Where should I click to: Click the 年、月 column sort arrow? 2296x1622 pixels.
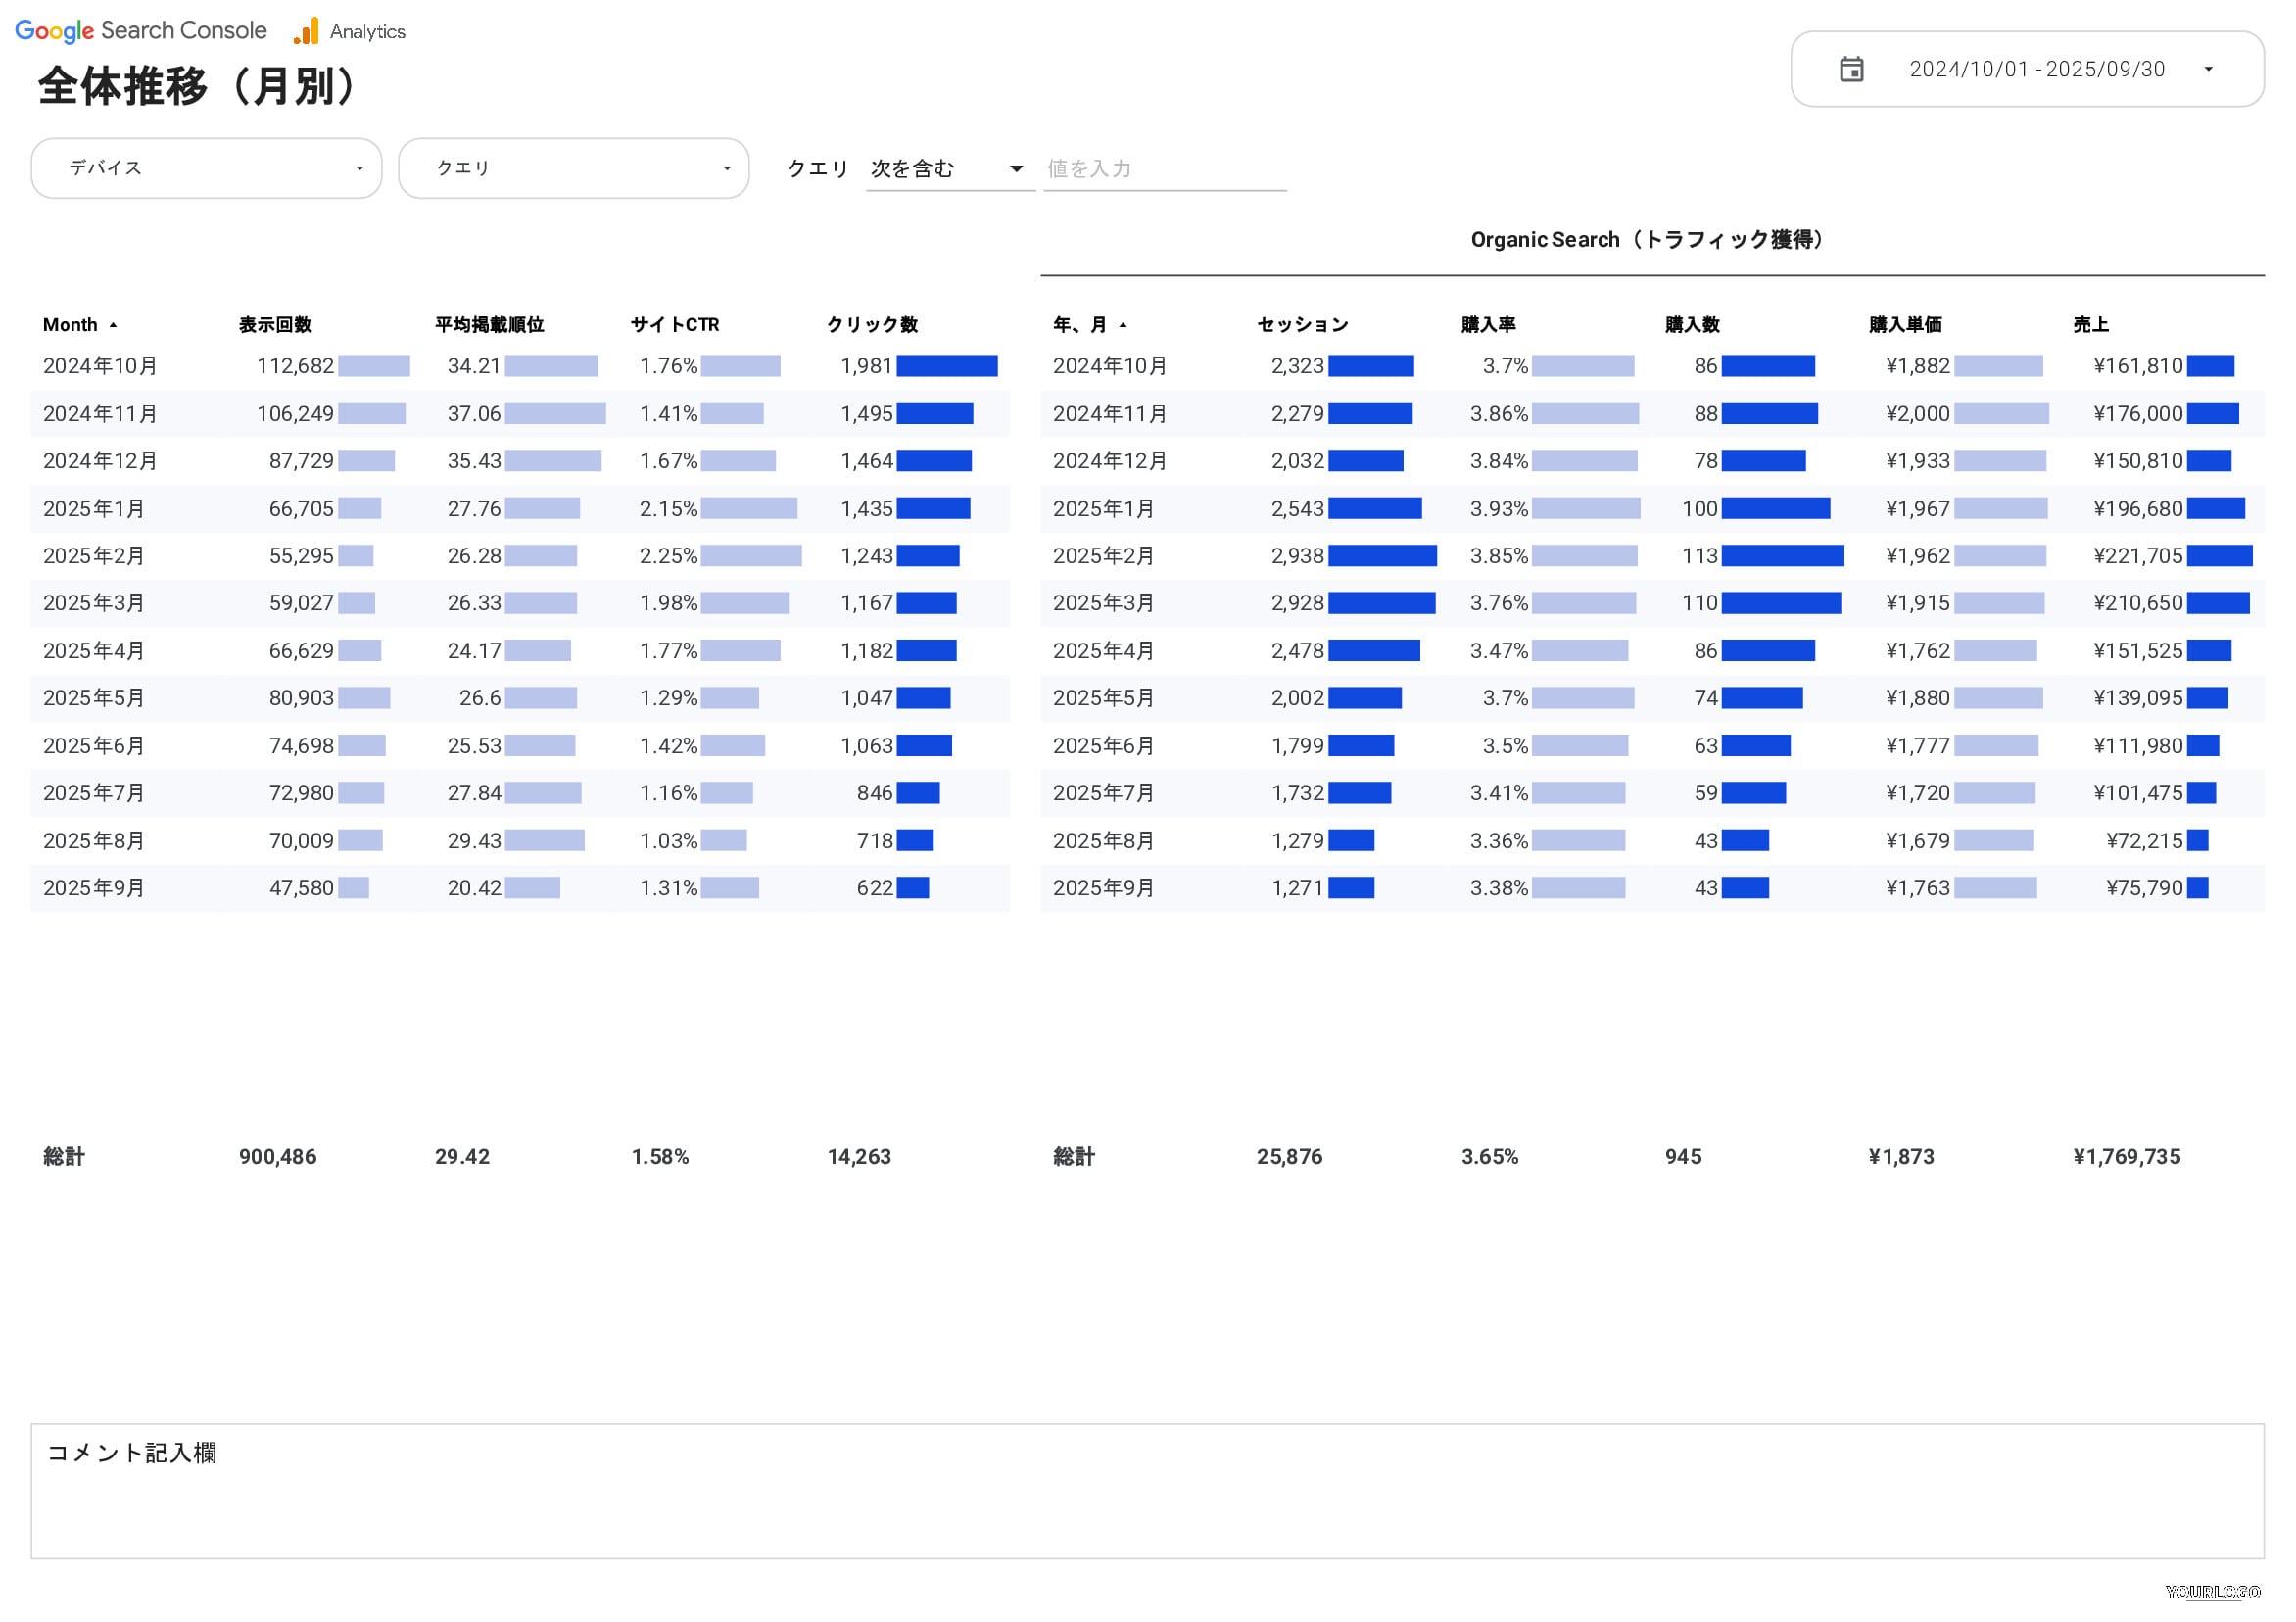coord(1123,325)
